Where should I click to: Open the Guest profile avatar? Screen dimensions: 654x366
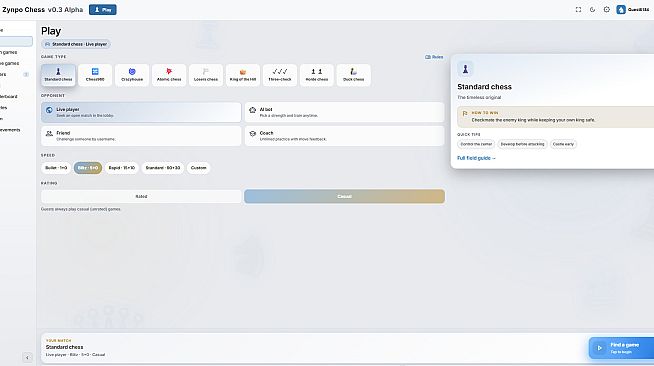[x=621, y=10]
